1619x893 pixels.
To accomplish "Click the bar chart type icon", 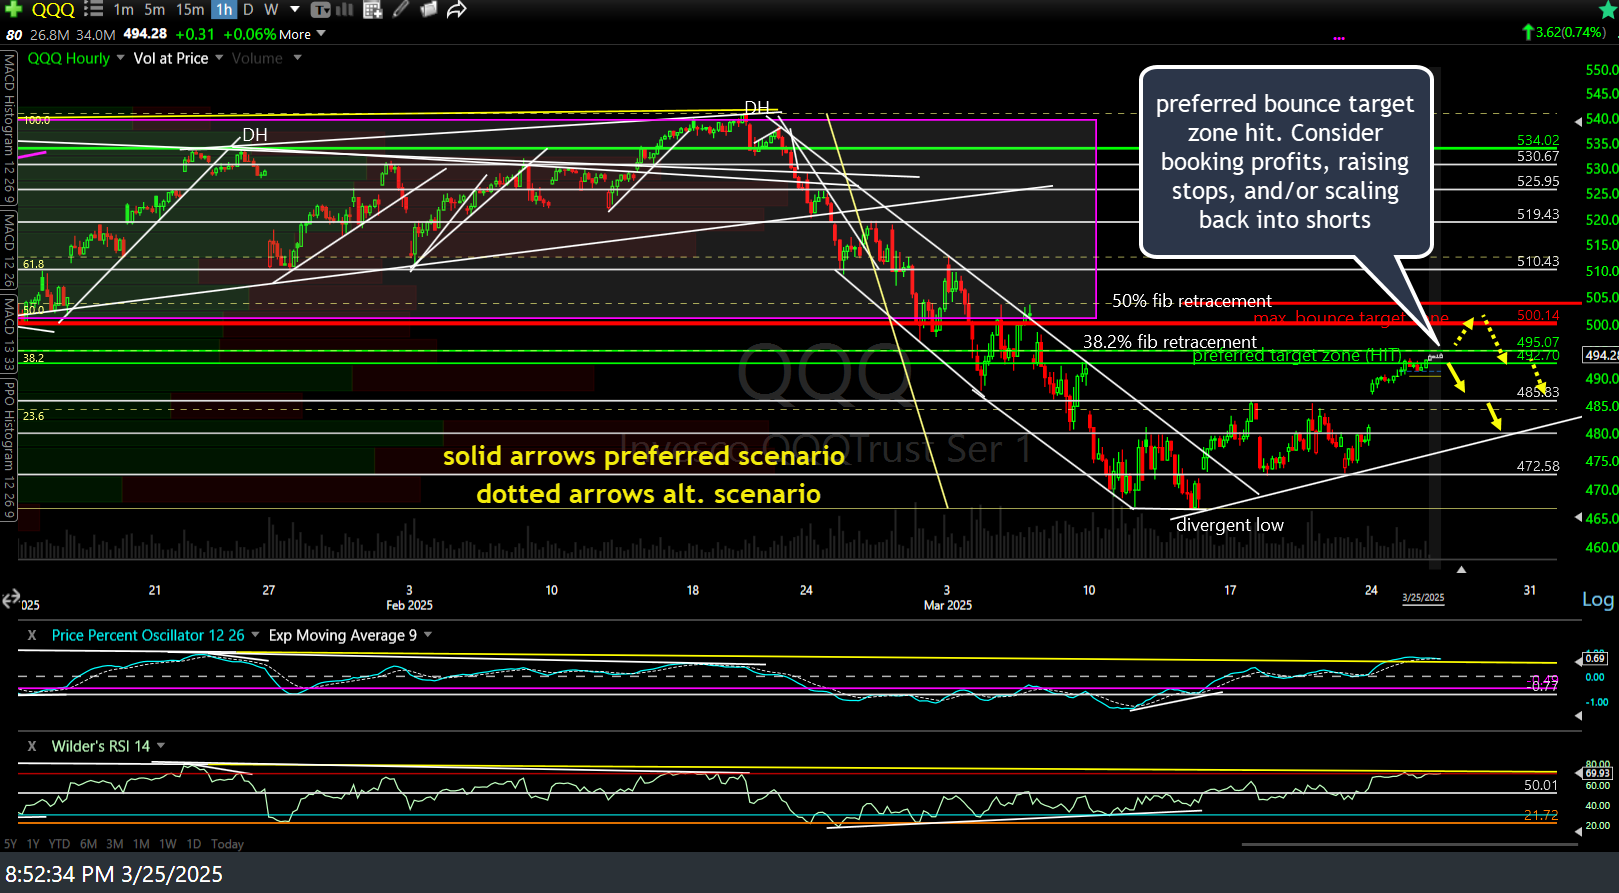I will click(x=345, y=10).
